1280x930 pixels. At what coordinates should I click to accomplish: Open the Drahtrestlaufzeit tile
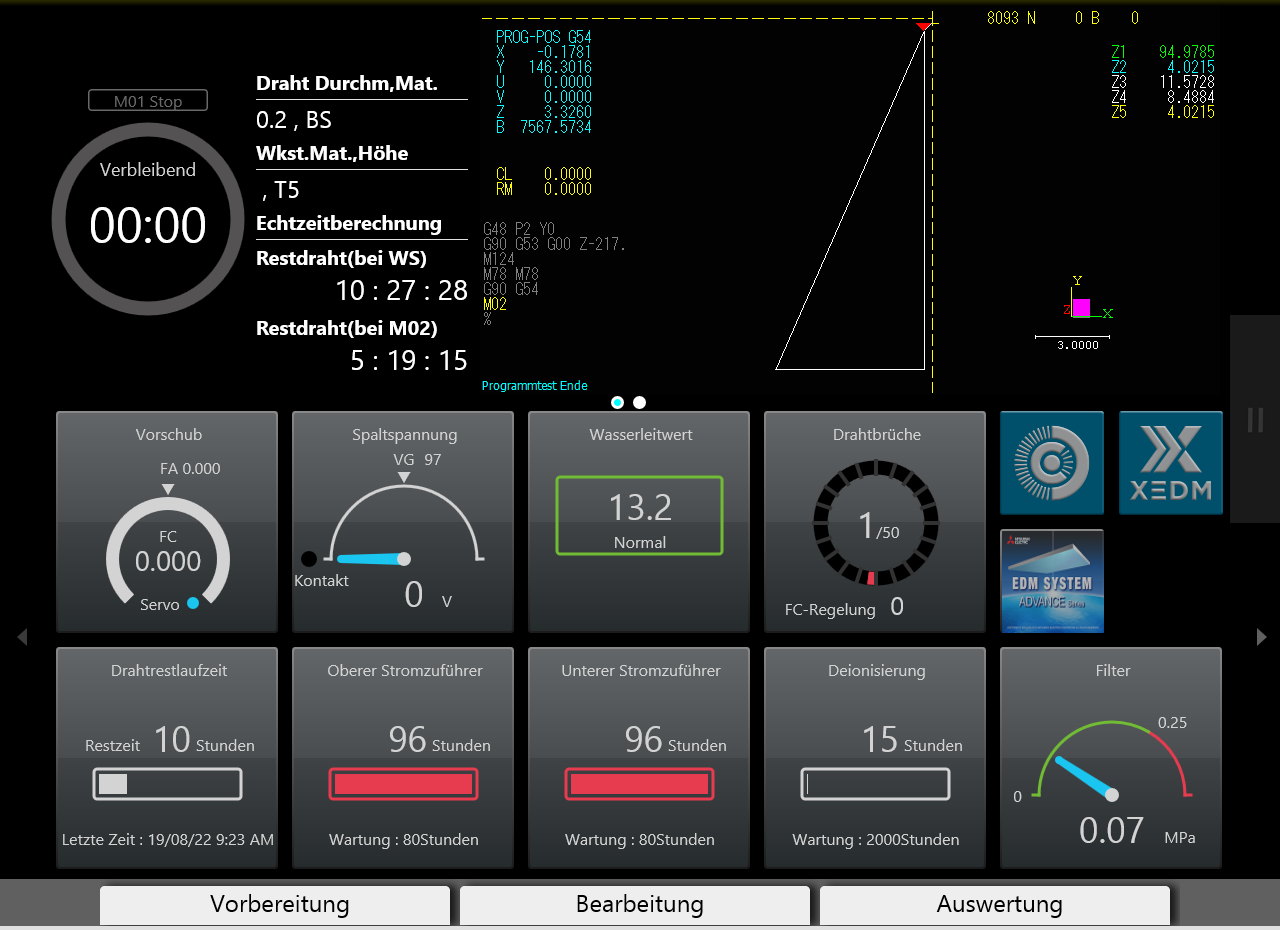(167, 758)
